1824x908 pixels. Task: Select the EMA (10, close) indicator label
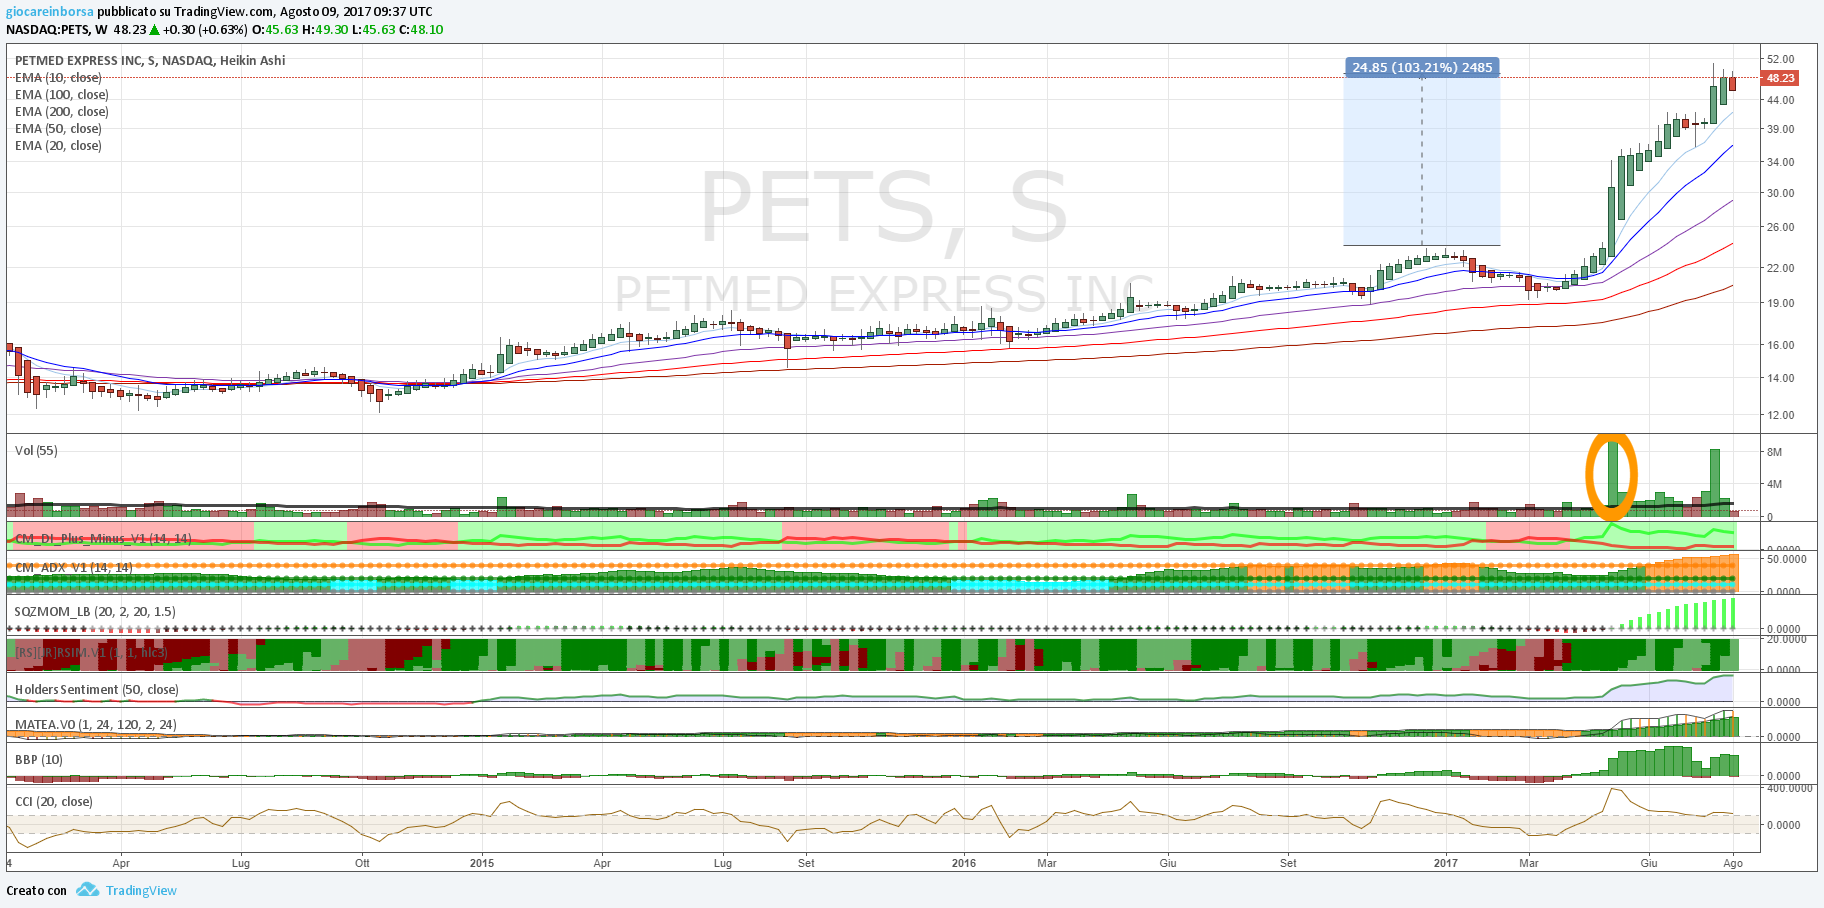click(x=58, y=78)
